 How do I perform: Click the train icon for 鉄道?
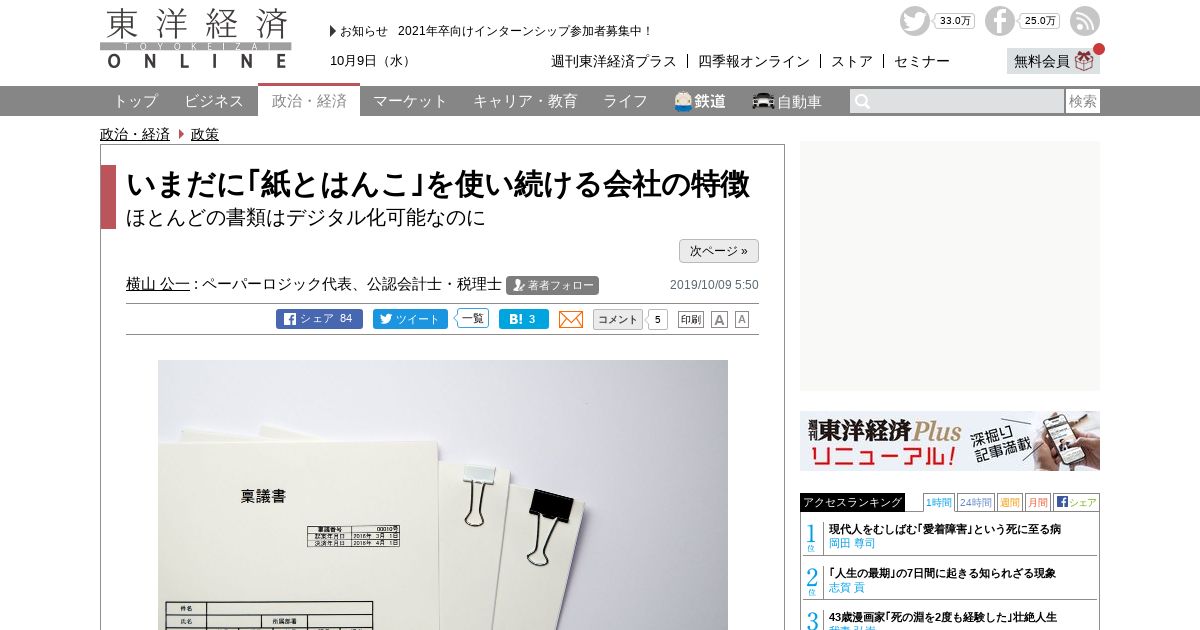[683, 101]
